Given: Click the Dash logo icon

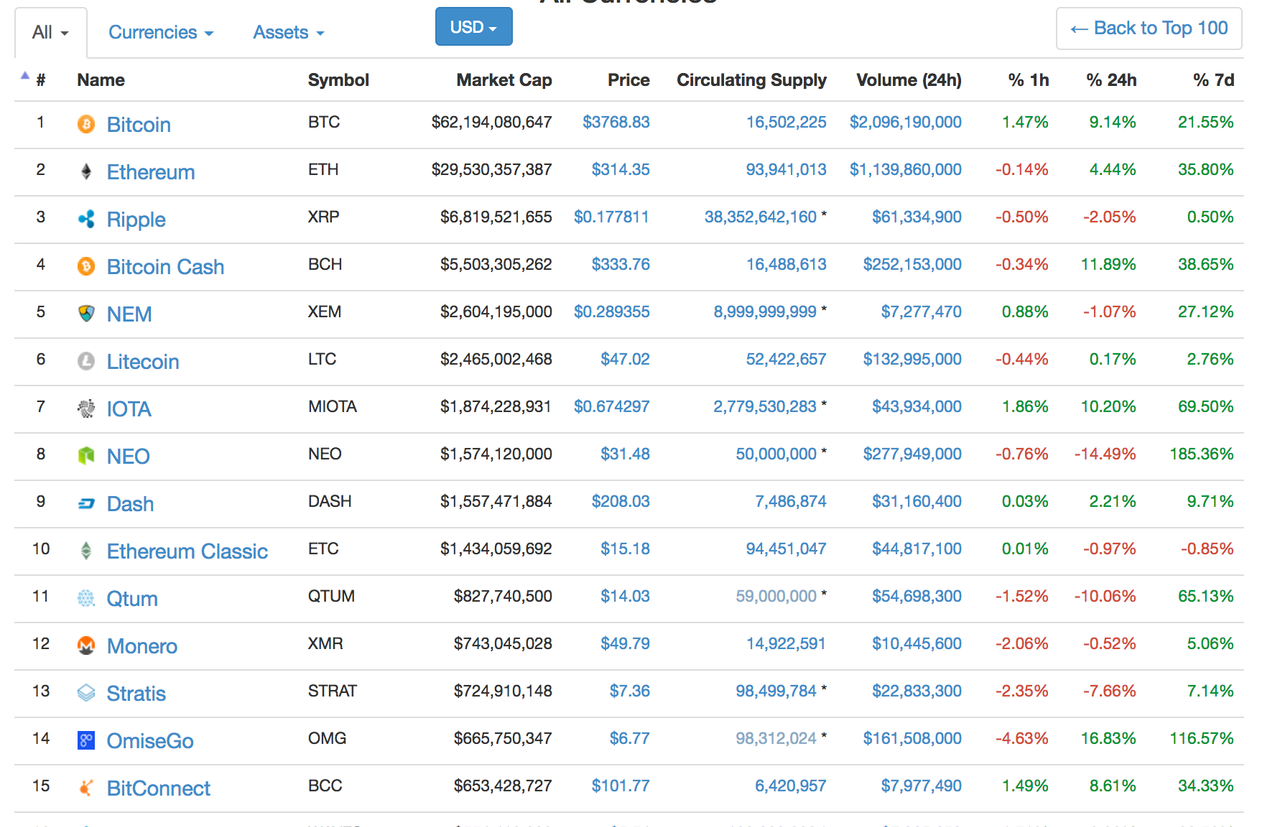Looking at the screenshot, I should click(86, 504).
